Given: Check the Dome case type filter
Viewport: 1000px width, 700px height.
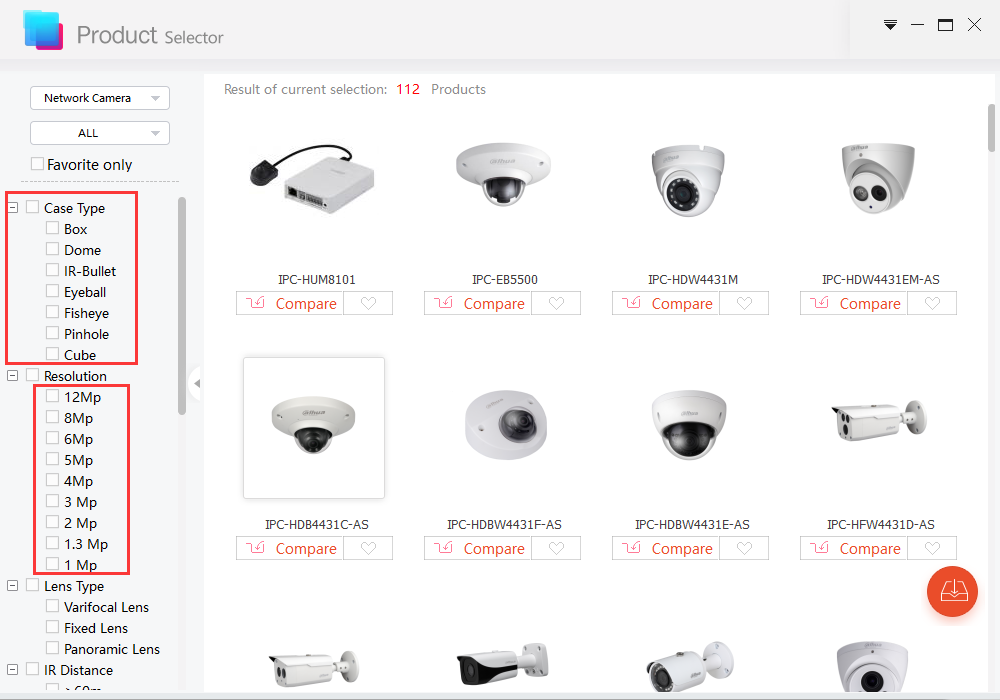Looking at the screenshot, I should [52, 249].
